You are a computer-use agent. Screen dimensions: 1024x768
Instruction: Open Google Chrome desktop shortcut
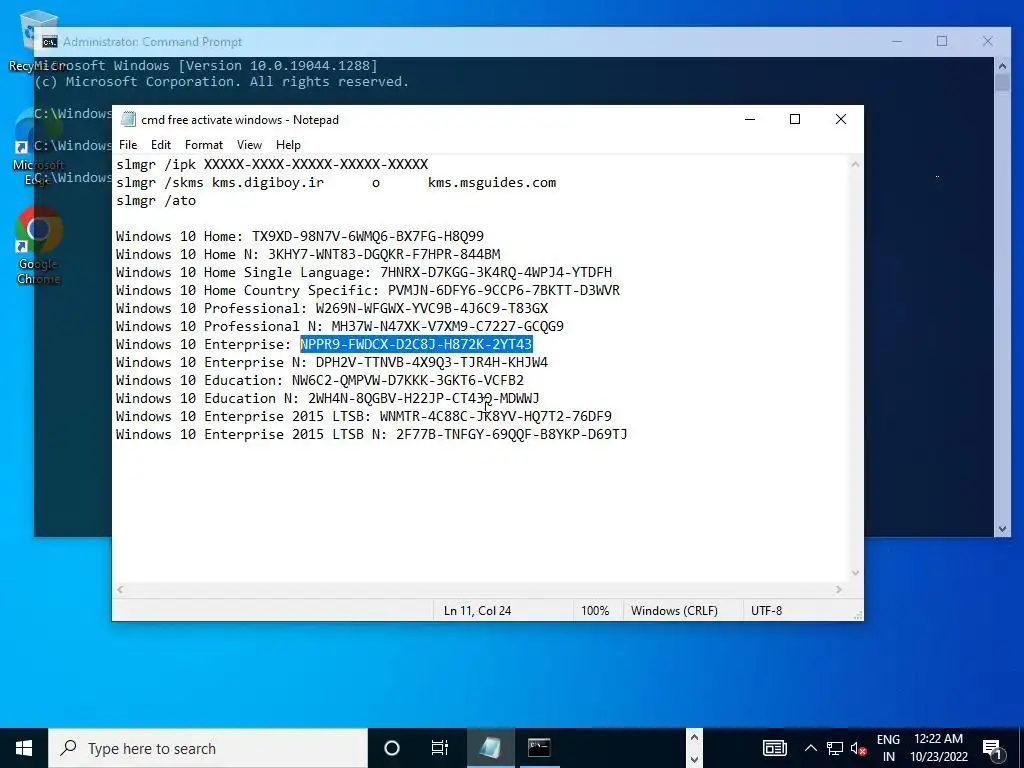[39, 246]
